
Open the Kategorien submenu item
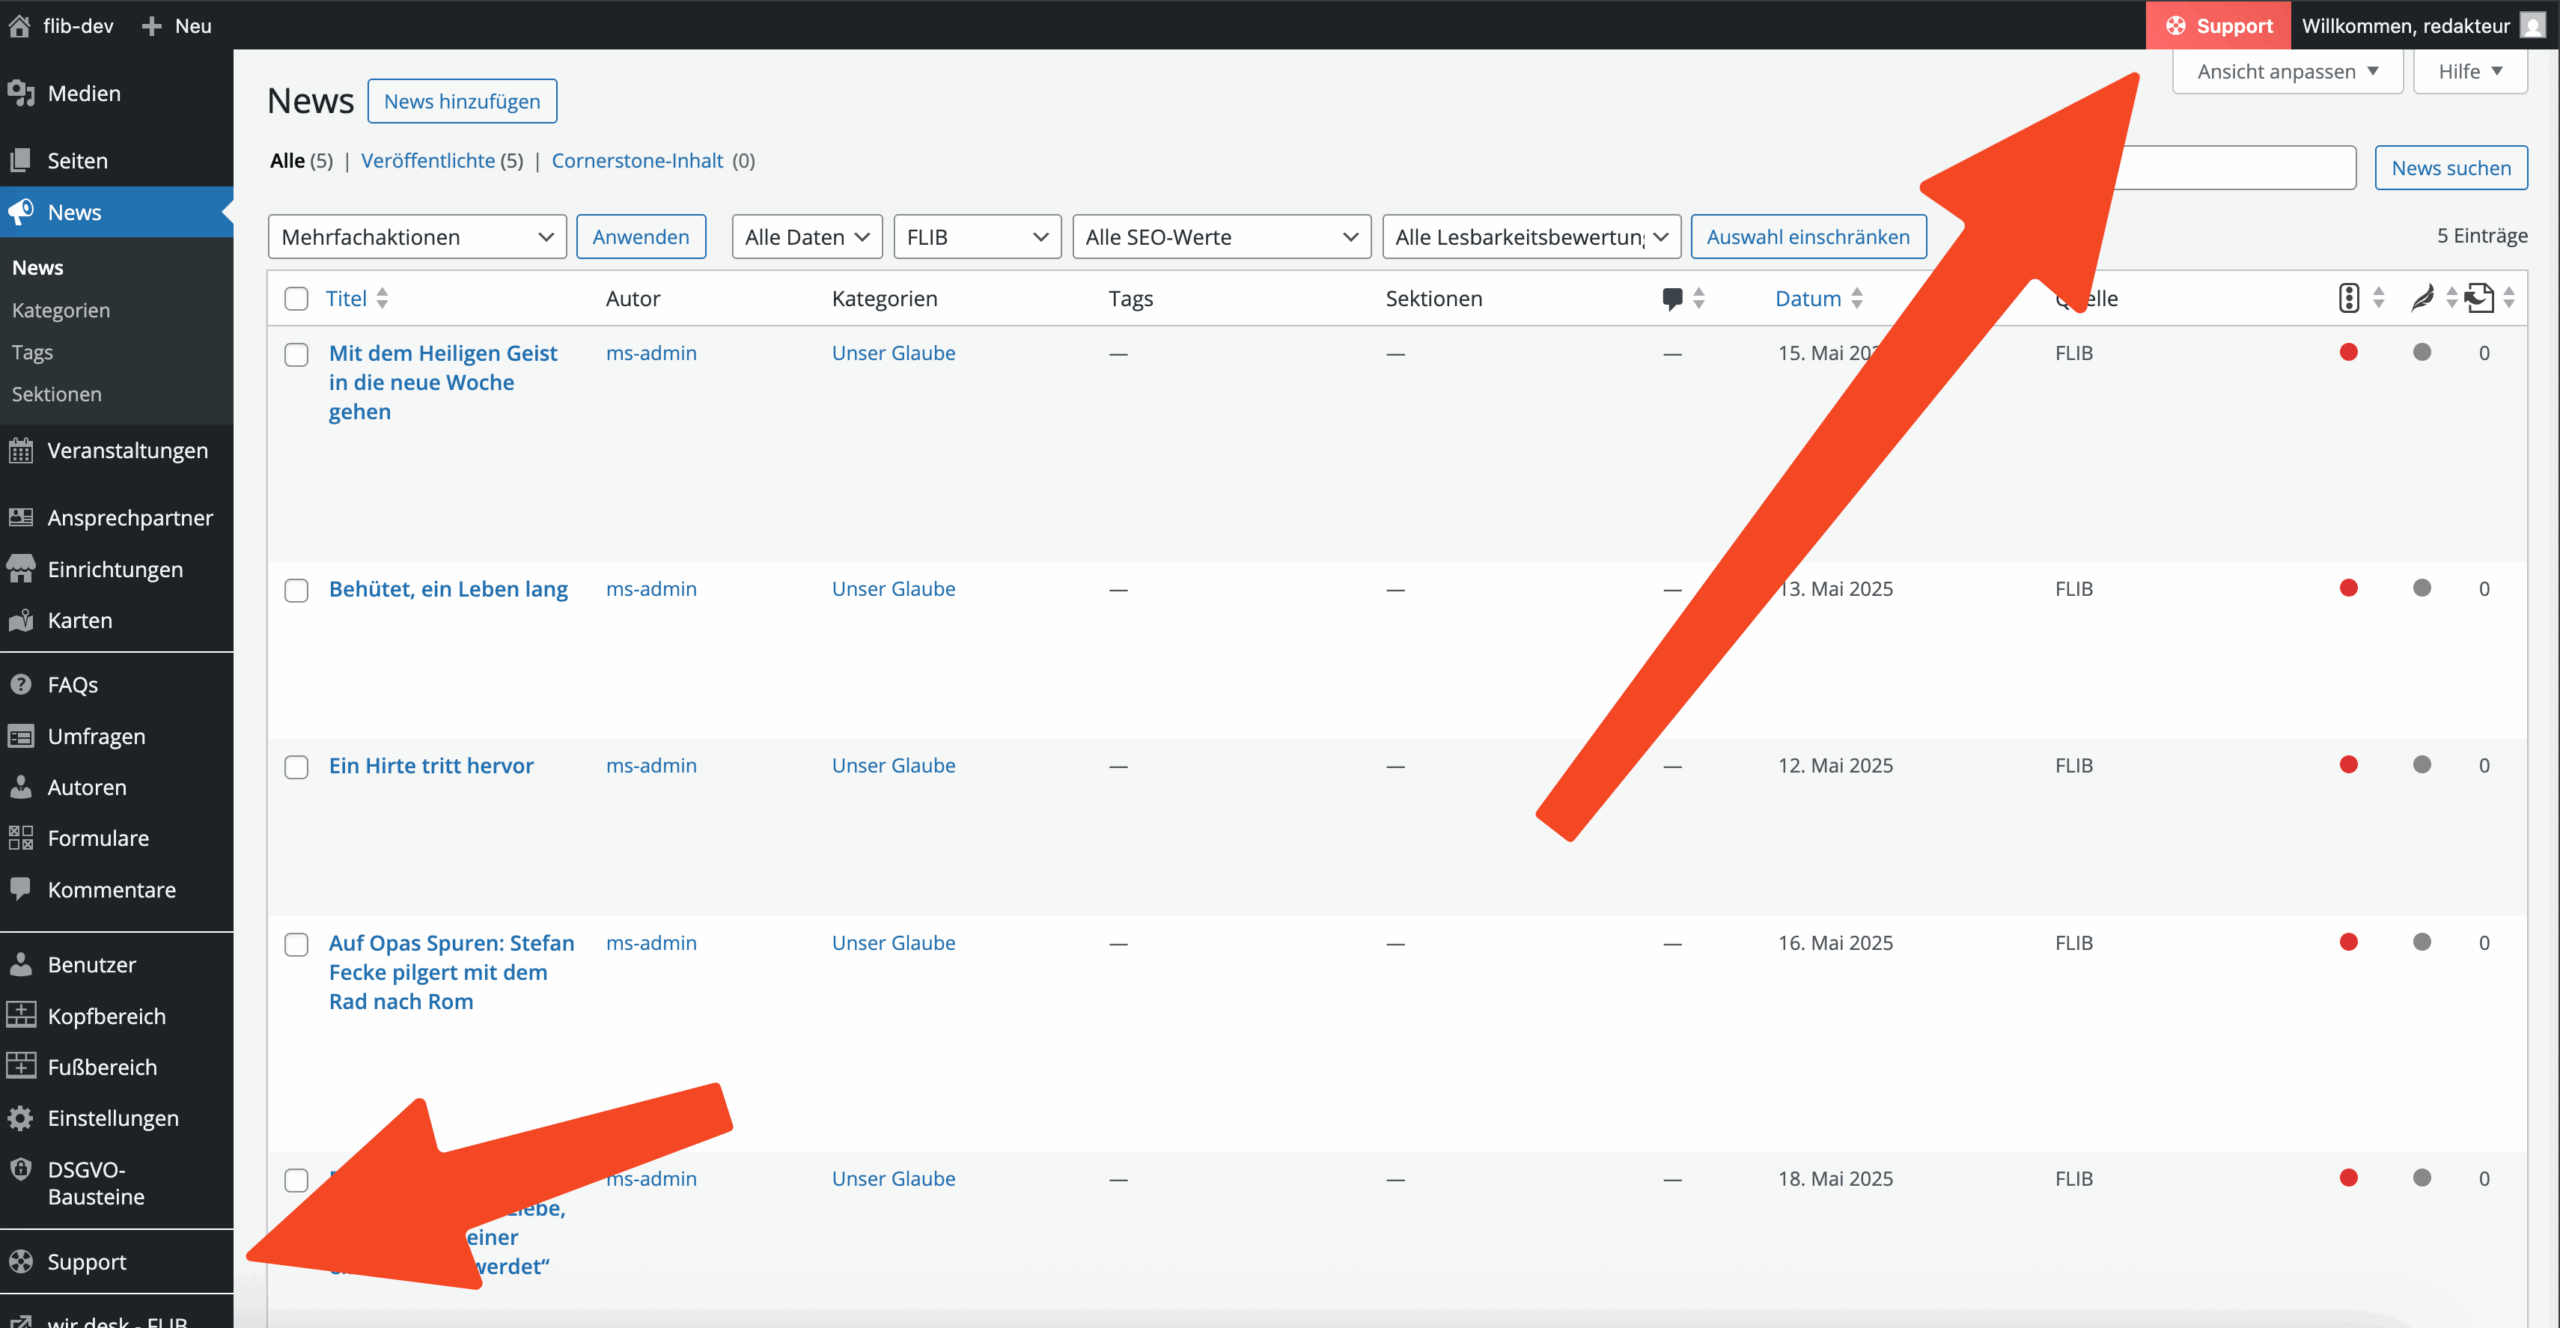[x=61, y=310]
